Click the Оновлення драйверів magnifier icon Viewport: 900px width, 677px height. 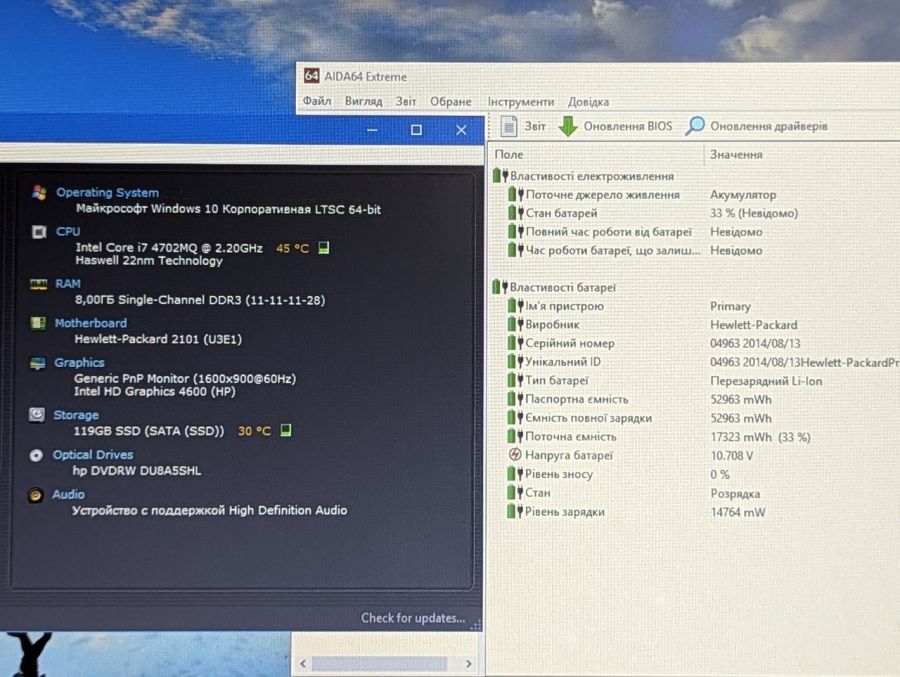click(695, 126)
